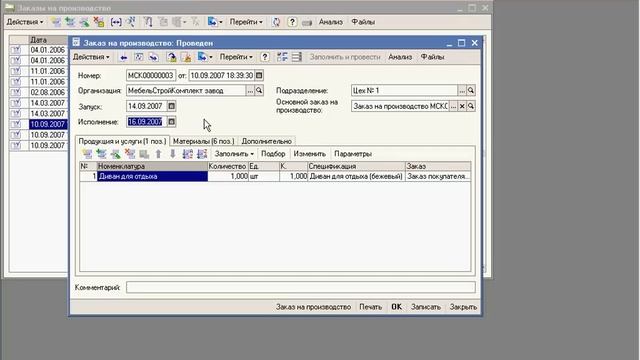Click Спецификация cell Диван для отдыха (бежевый)

click(356, 176)
